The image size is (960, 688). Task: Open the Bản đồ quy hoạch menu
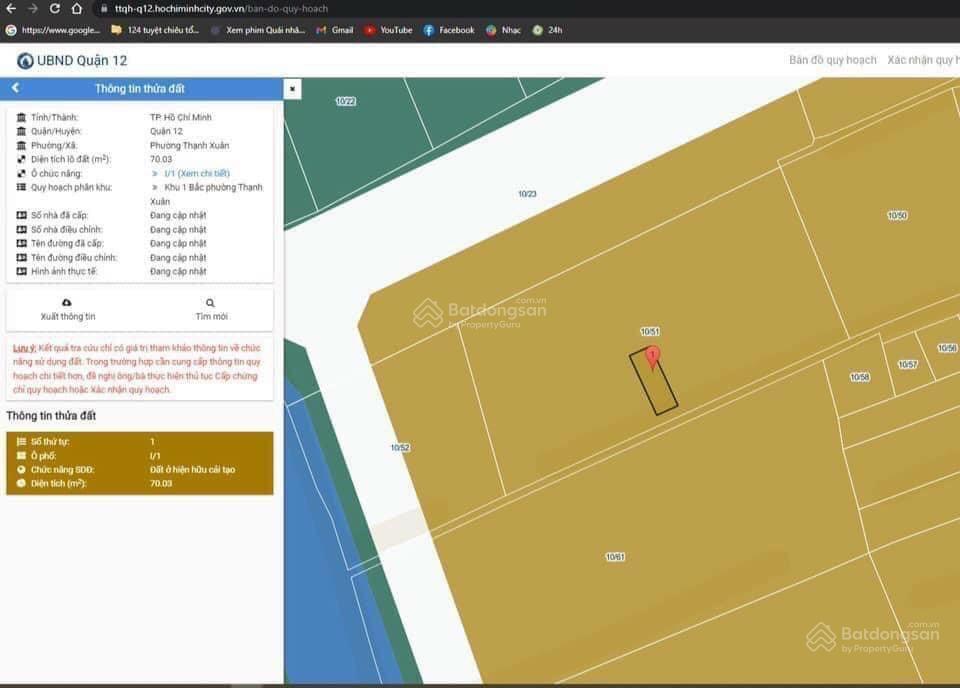pos(832,60)
